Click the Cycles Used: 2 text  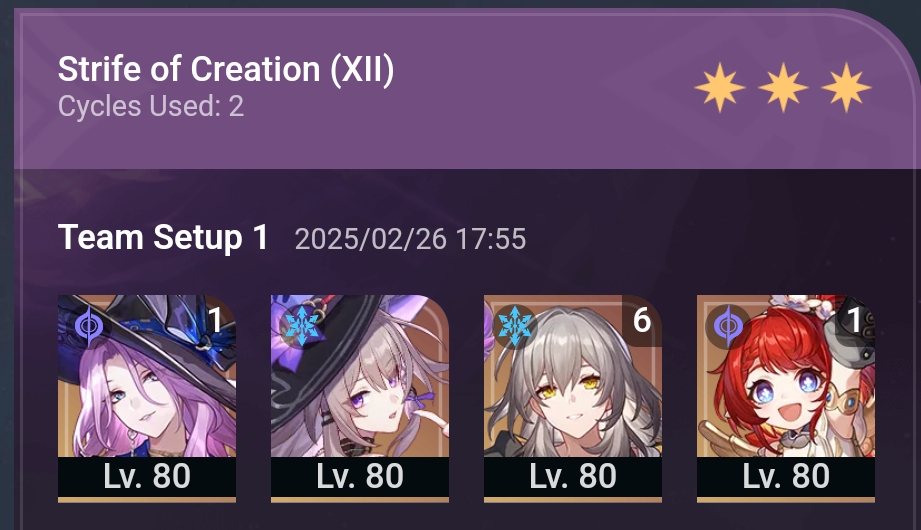151,106
